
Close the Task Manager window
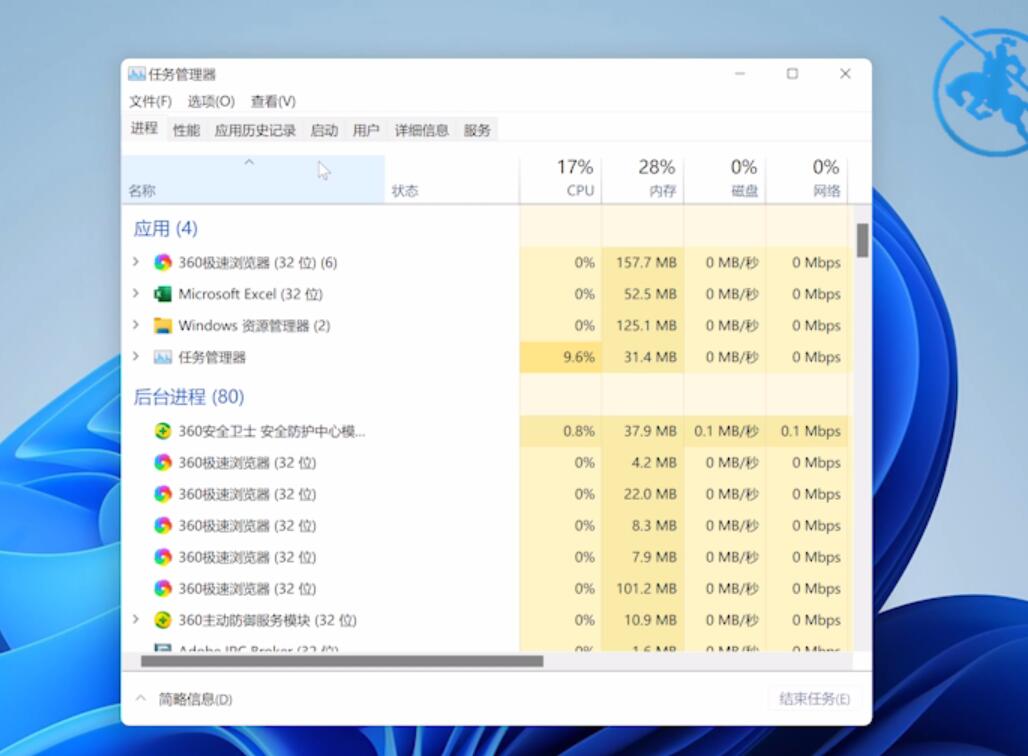[845, 73]
